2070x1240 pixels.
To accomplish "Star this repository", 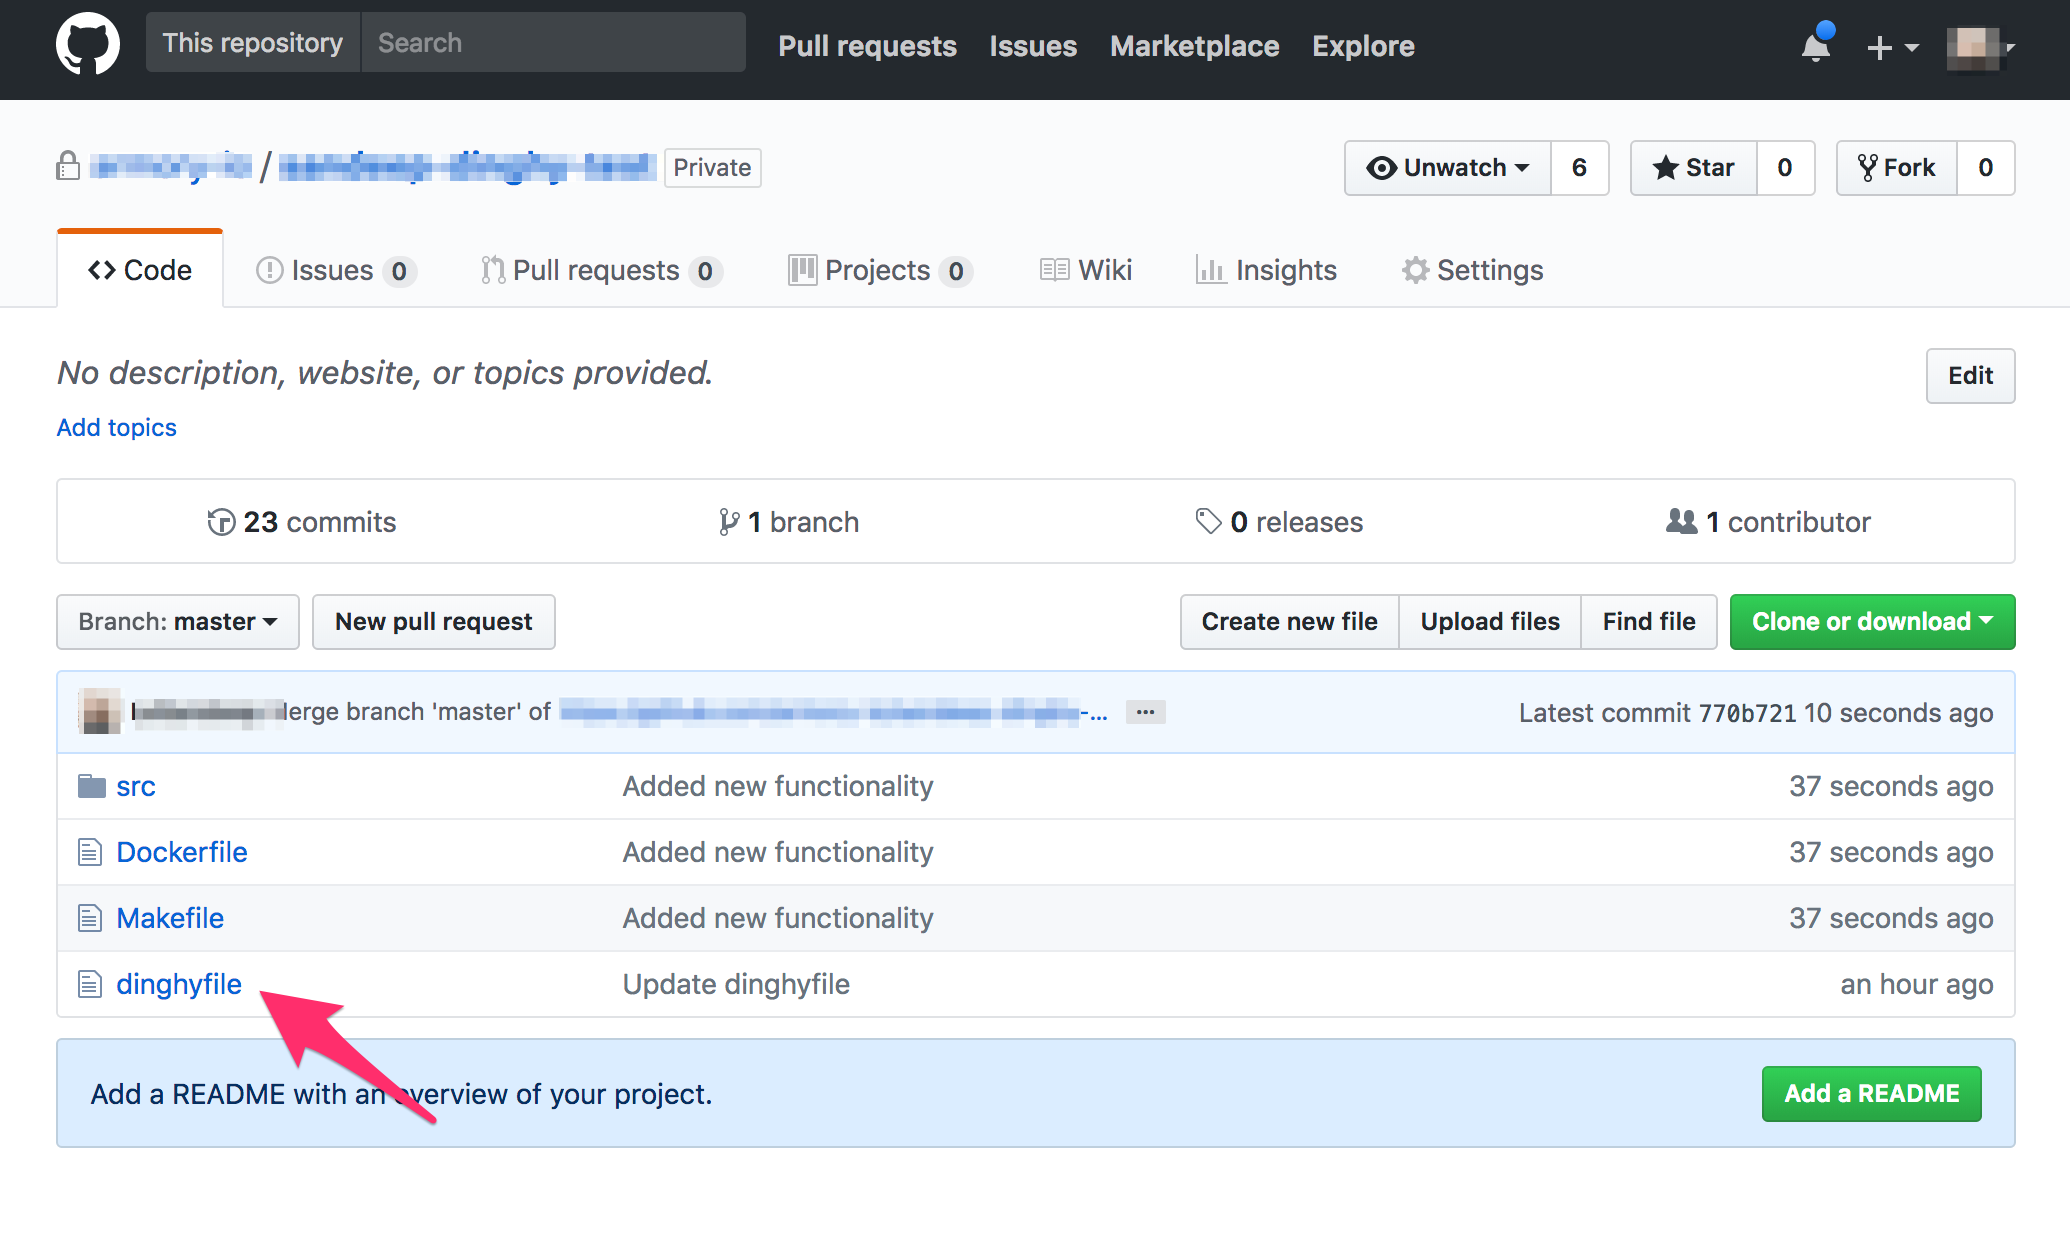I will 1694,168.
